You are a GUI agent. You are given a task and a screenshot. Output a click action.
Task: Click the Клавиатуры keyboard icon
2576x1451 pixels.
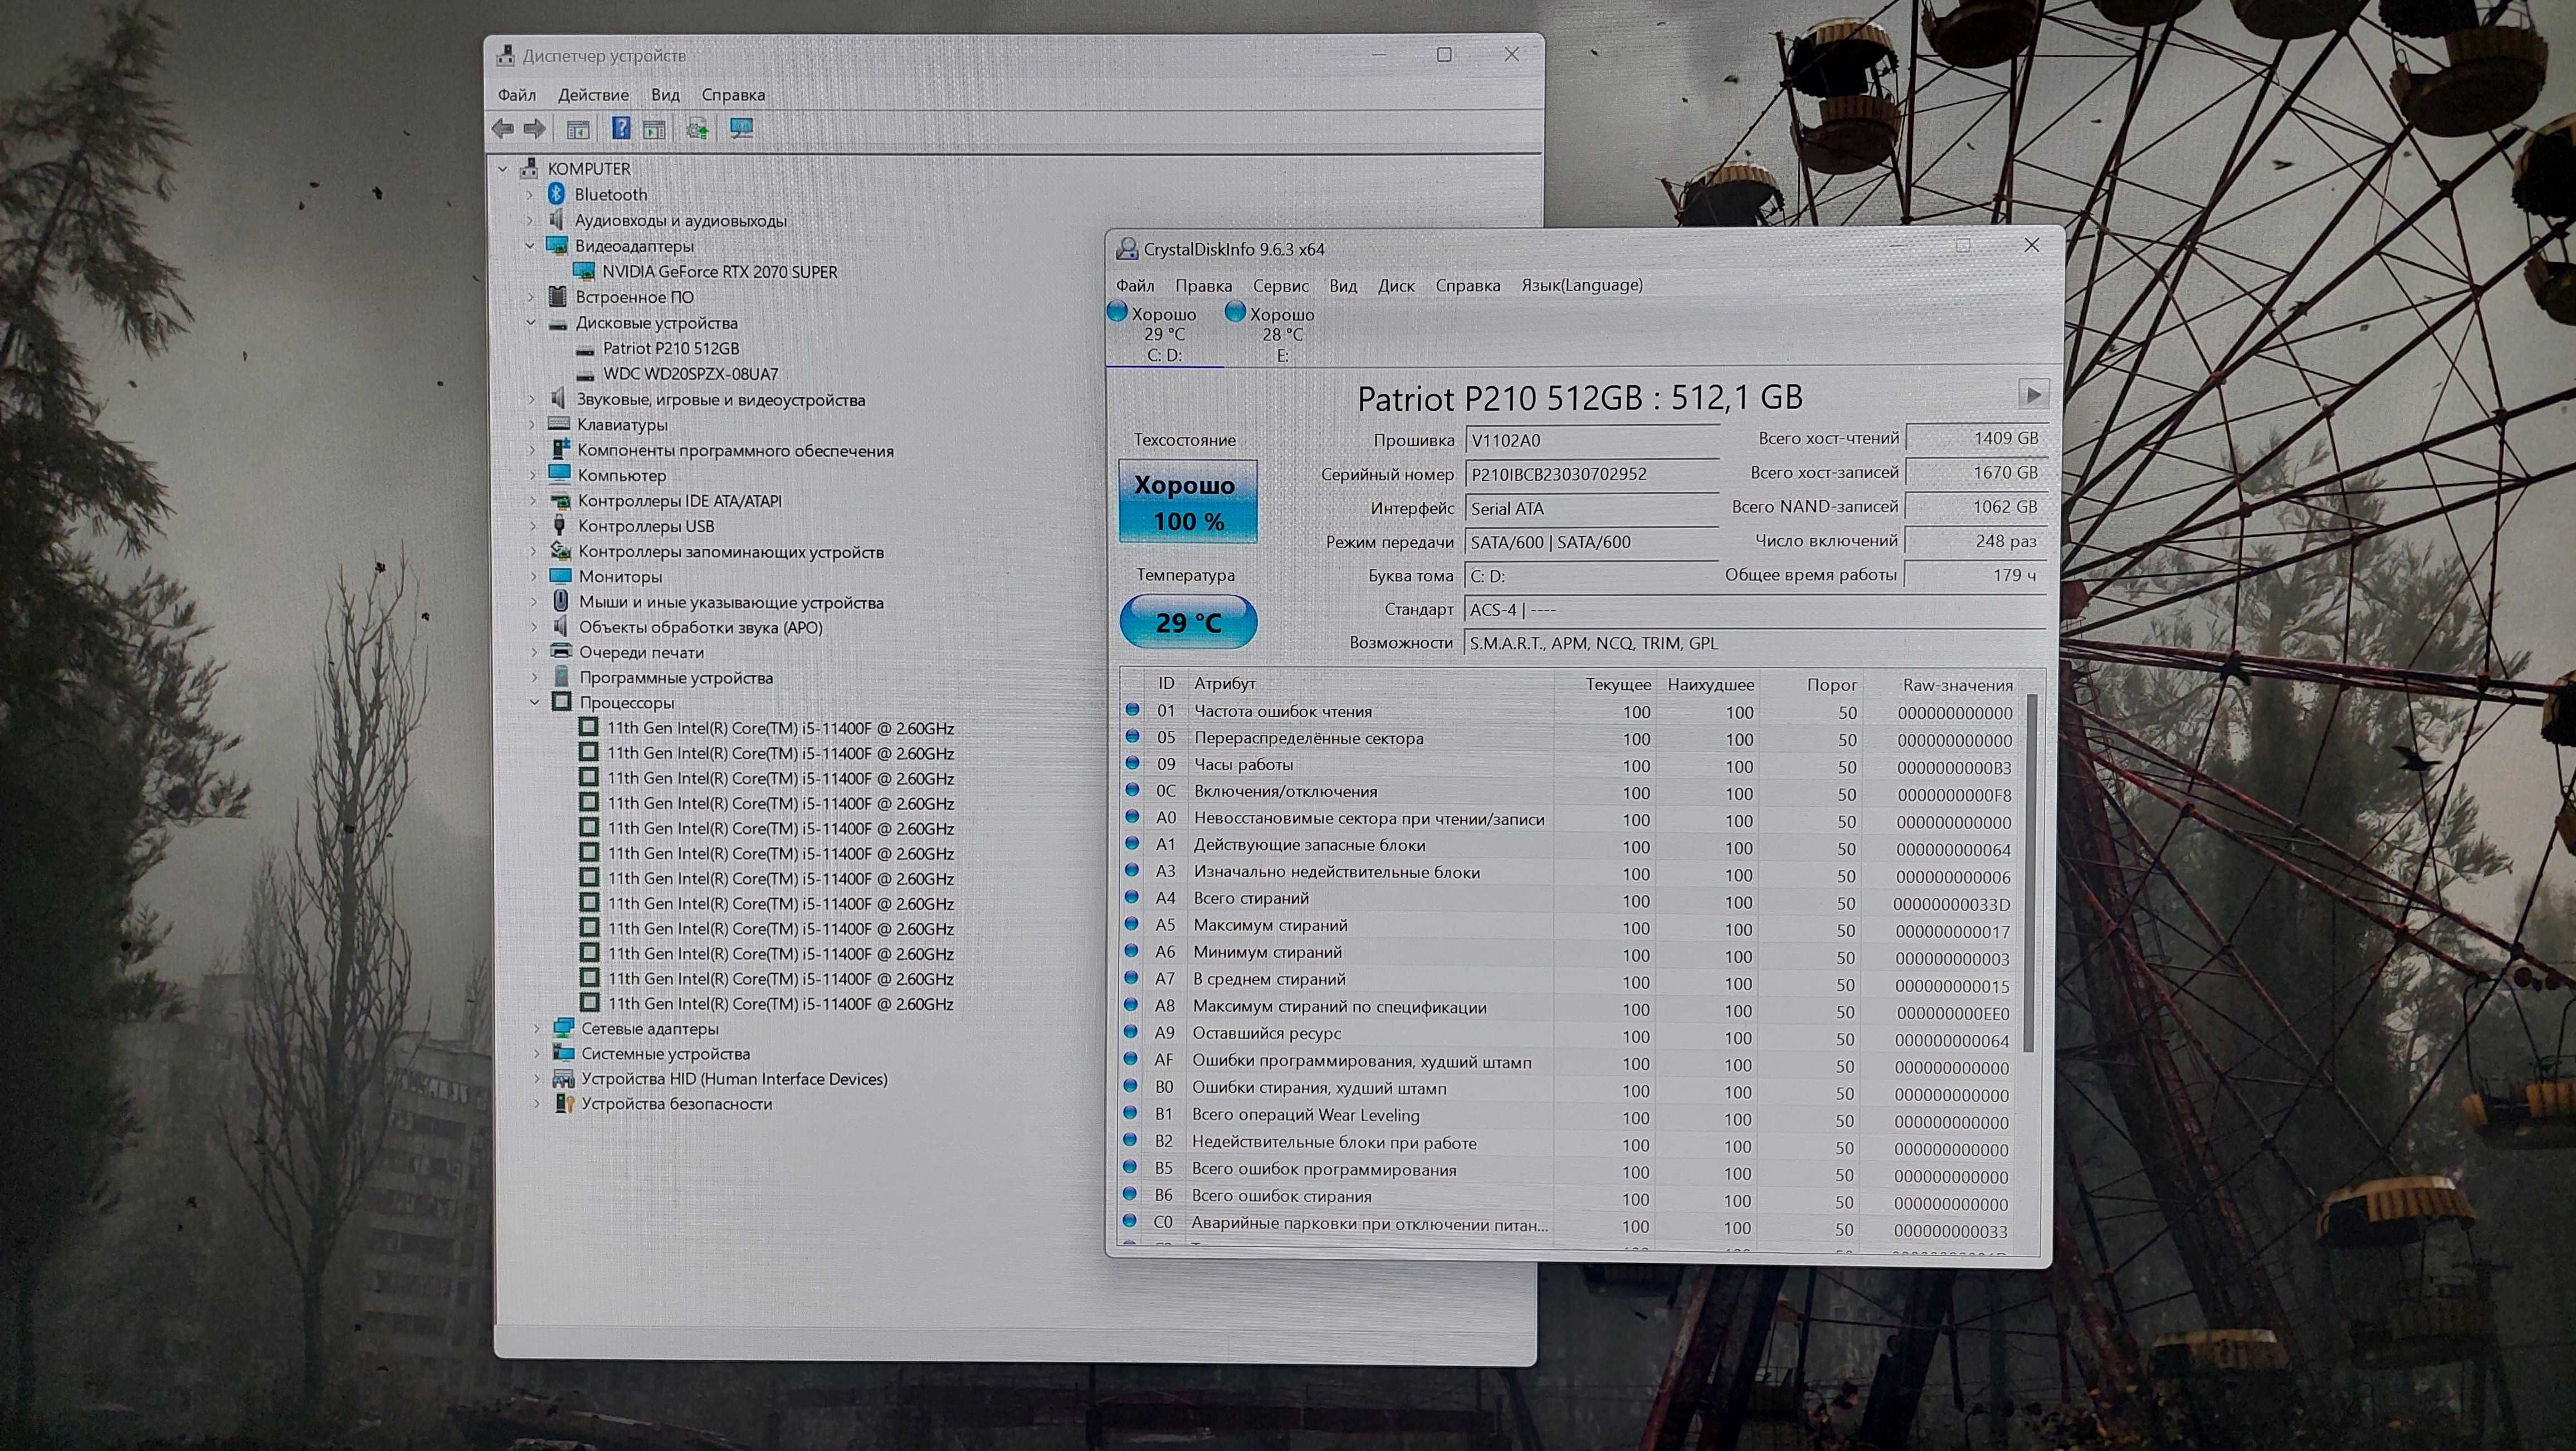560,424
